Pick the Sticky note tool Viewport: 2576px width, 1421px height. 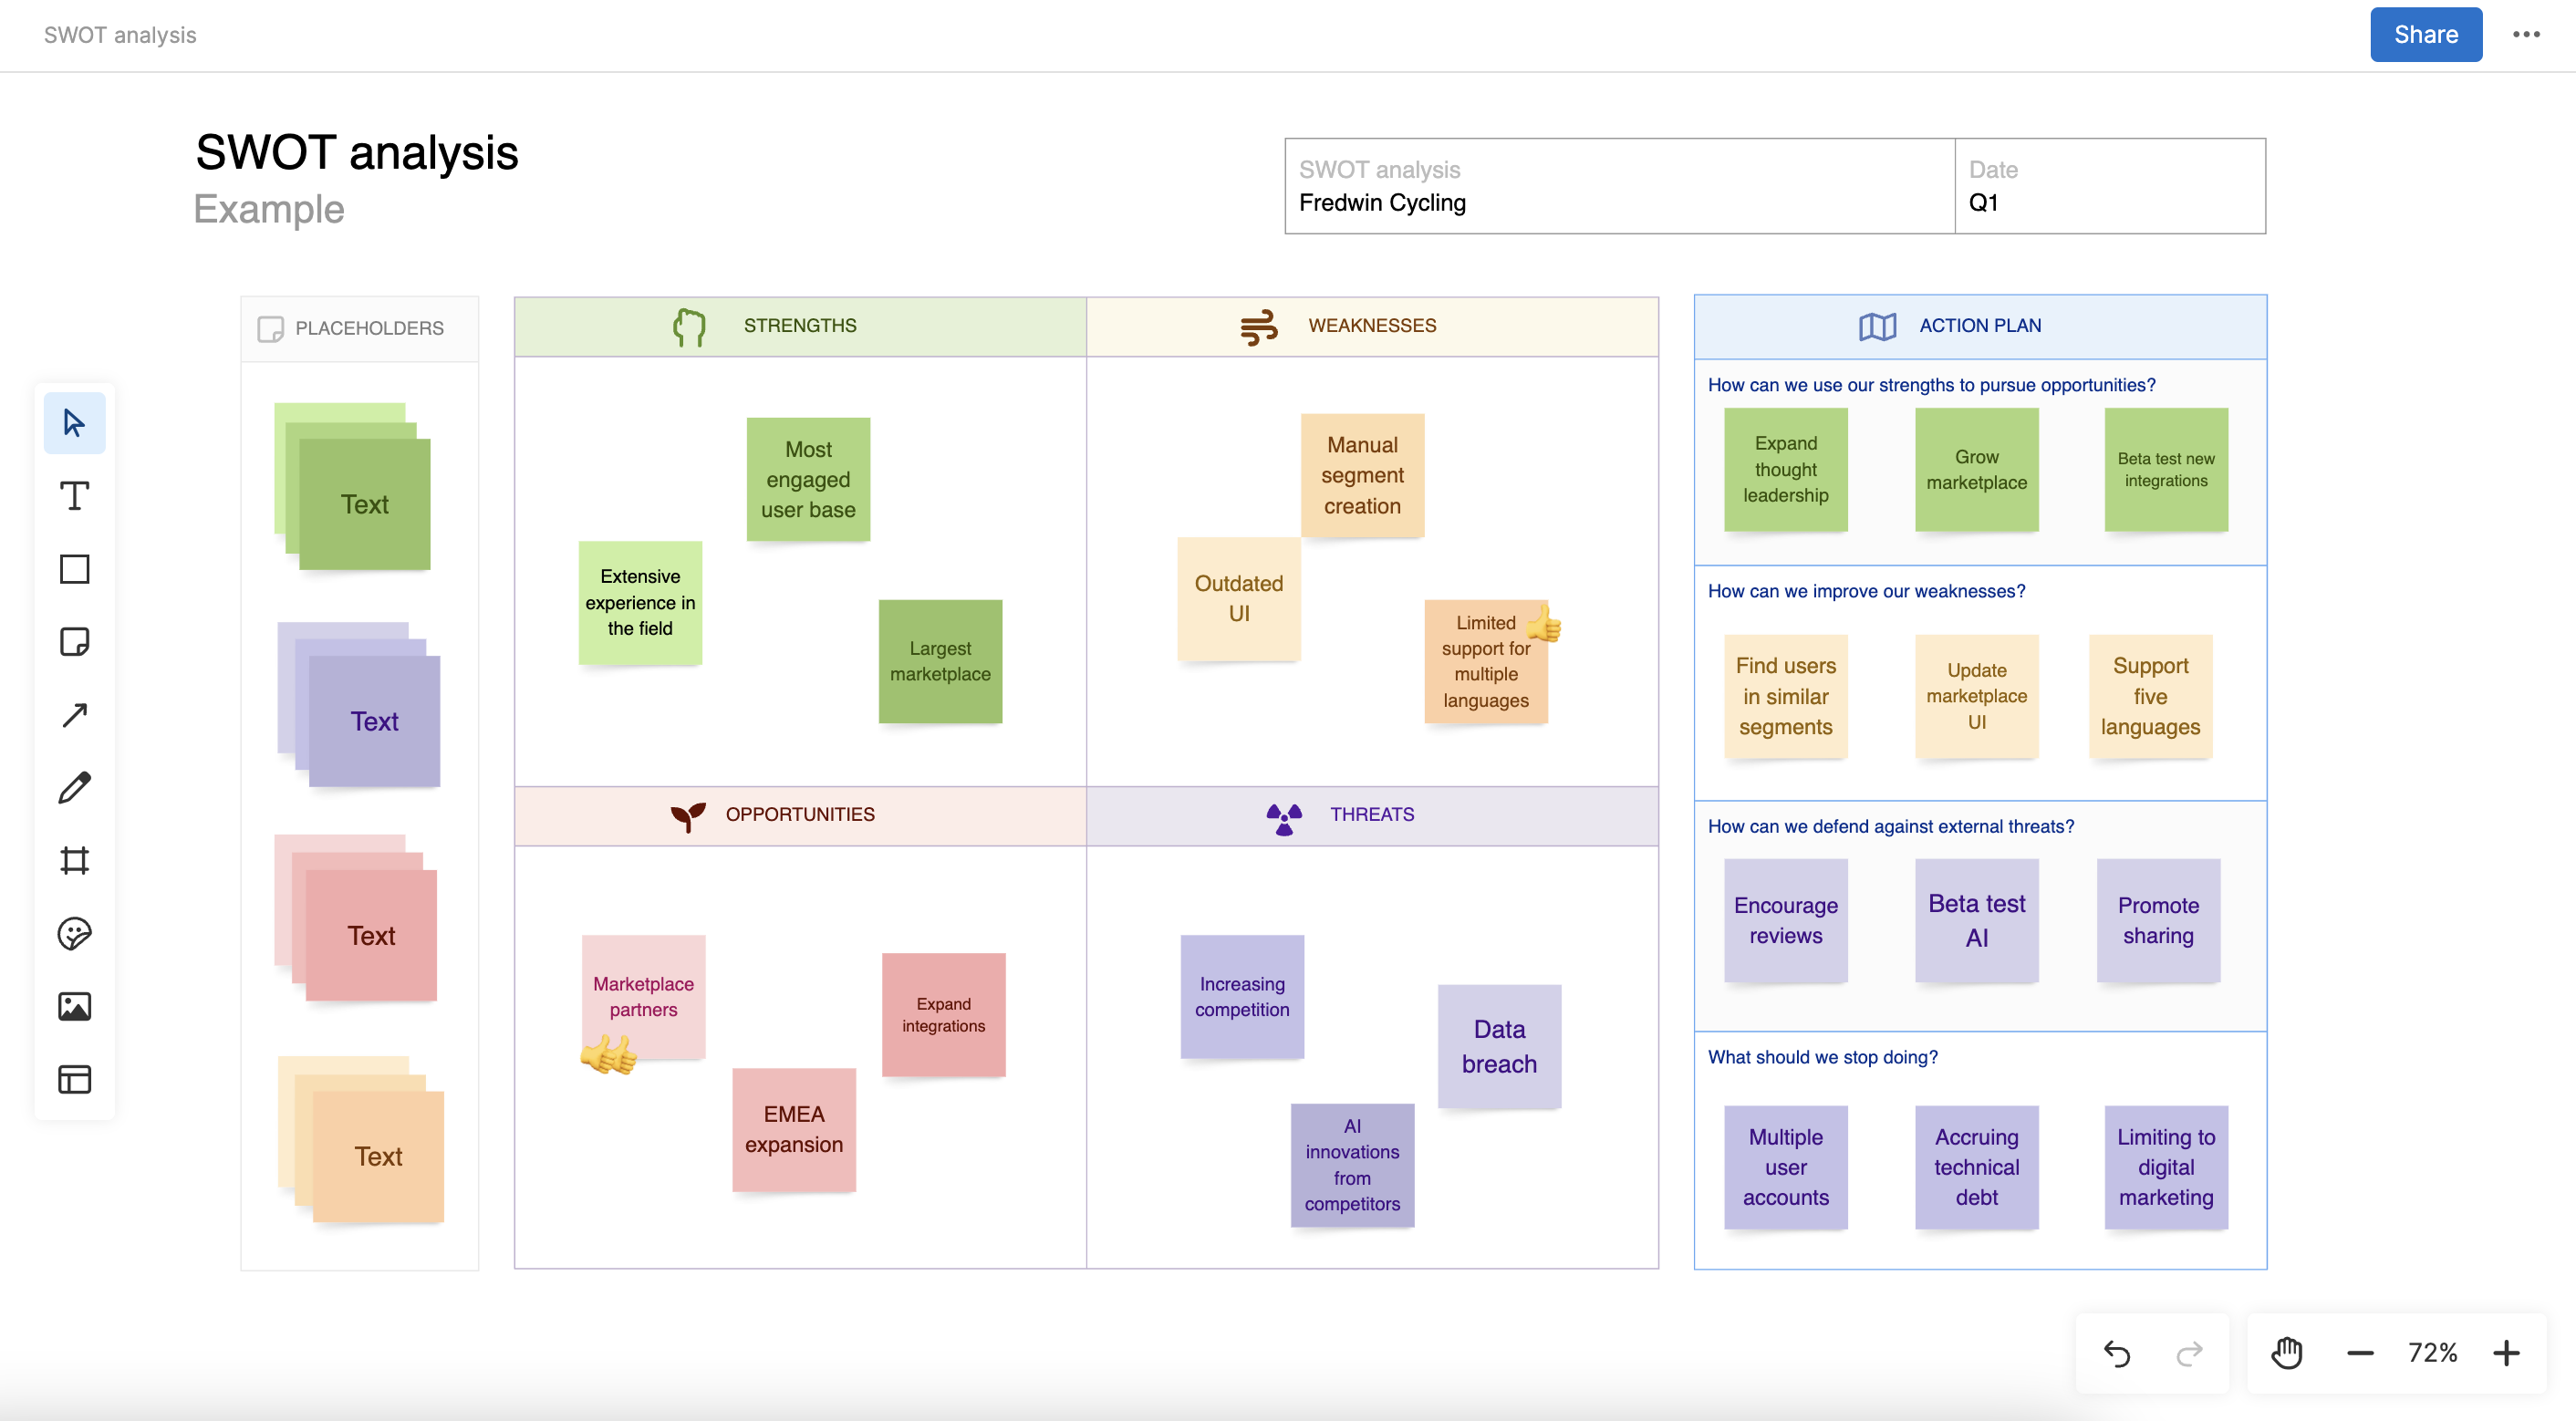tap(74, 641)
